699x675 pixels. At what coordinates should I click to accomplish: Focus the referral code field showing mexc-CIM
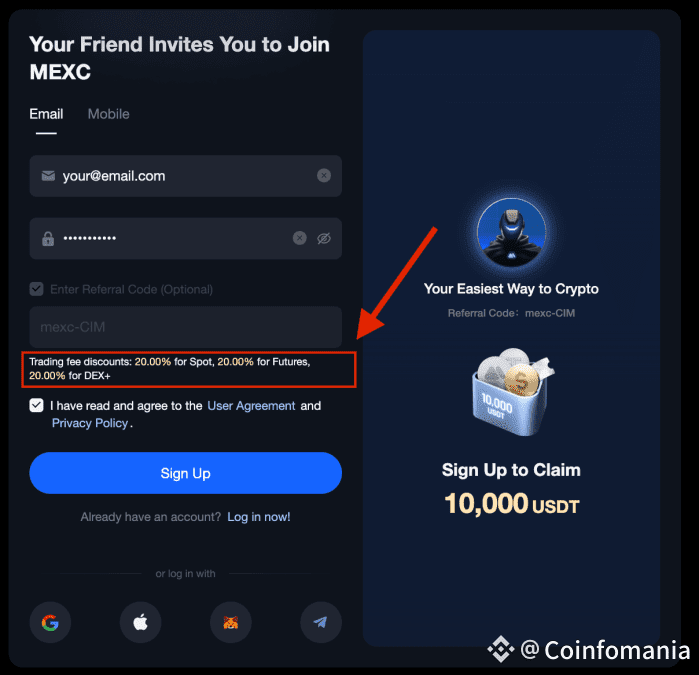(x=185, y=327)
